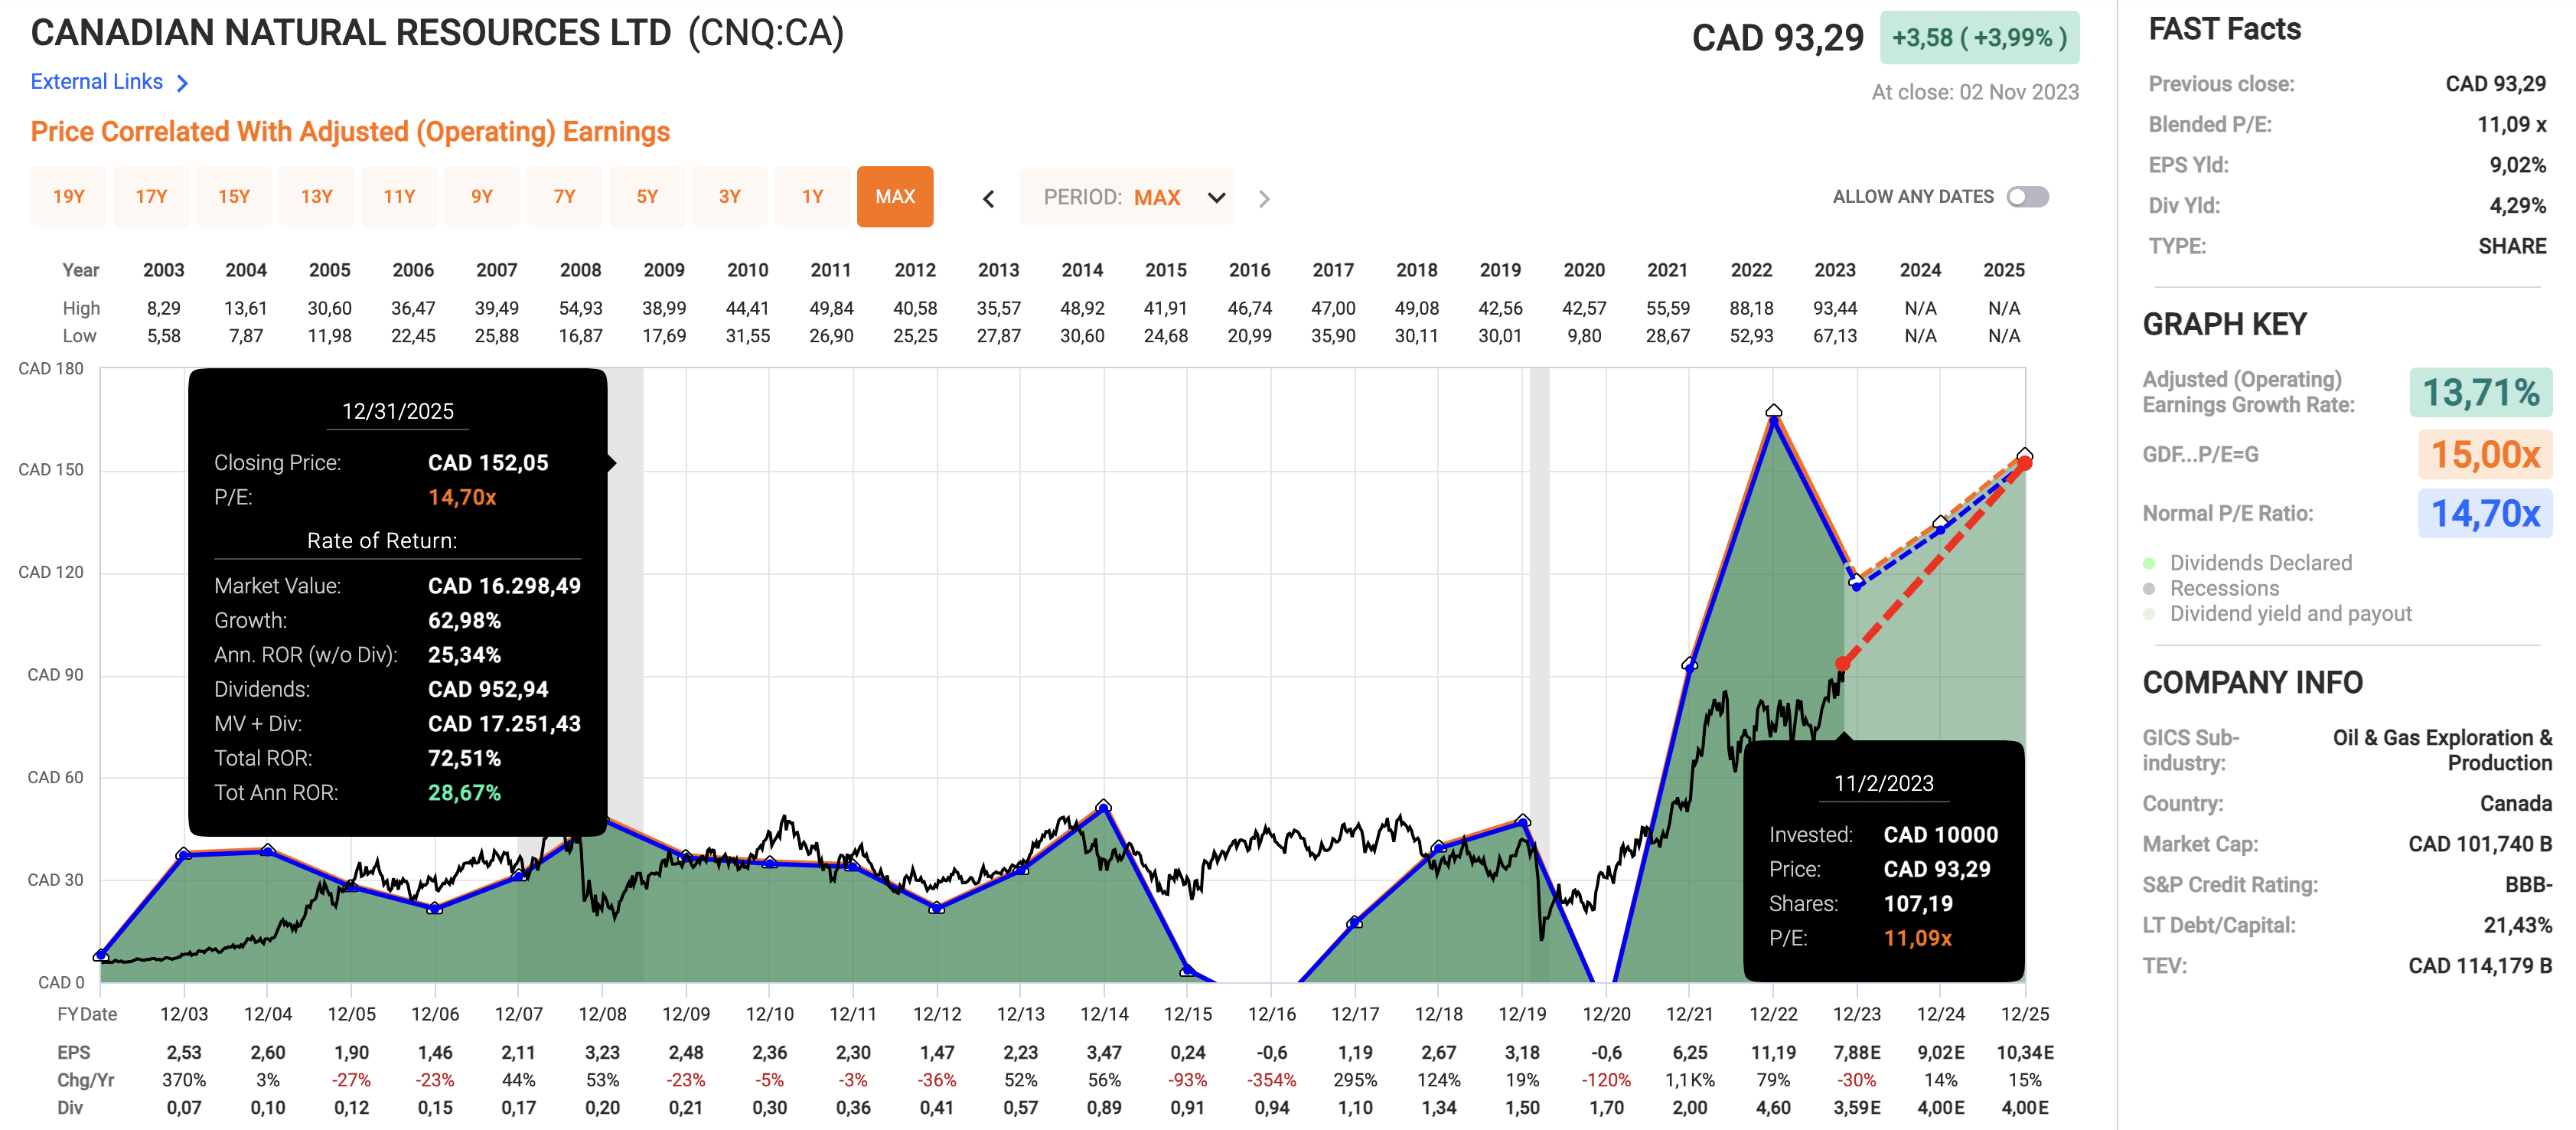Click the 12/24 FY date label
2576x1130 pixels.
(x=1940, y=1014)
